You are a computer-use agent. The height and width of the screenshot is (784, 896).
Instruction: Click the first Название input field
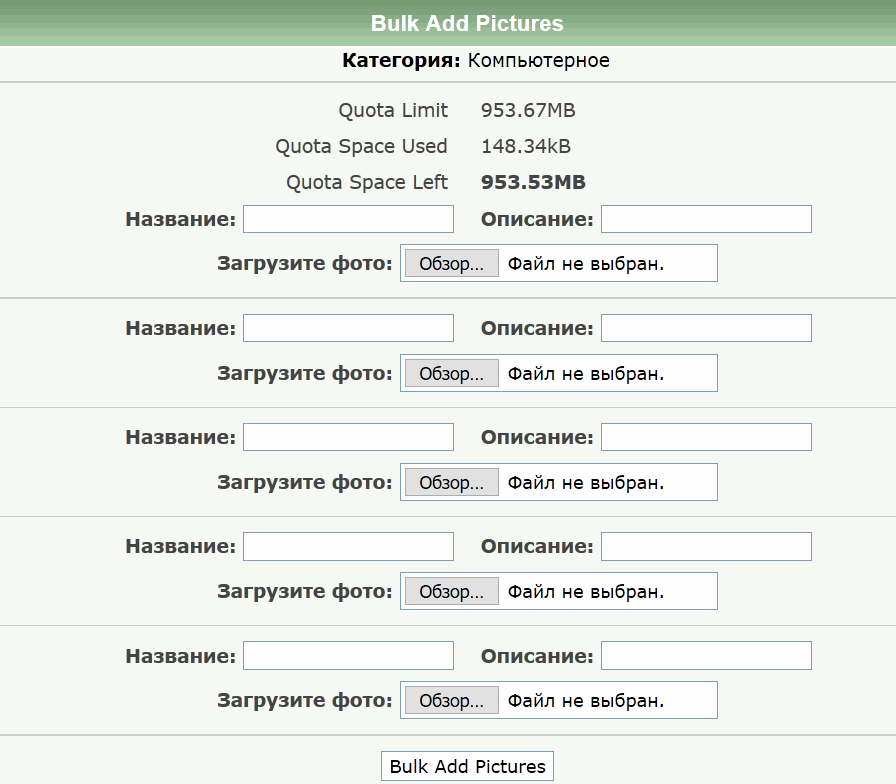348,219
